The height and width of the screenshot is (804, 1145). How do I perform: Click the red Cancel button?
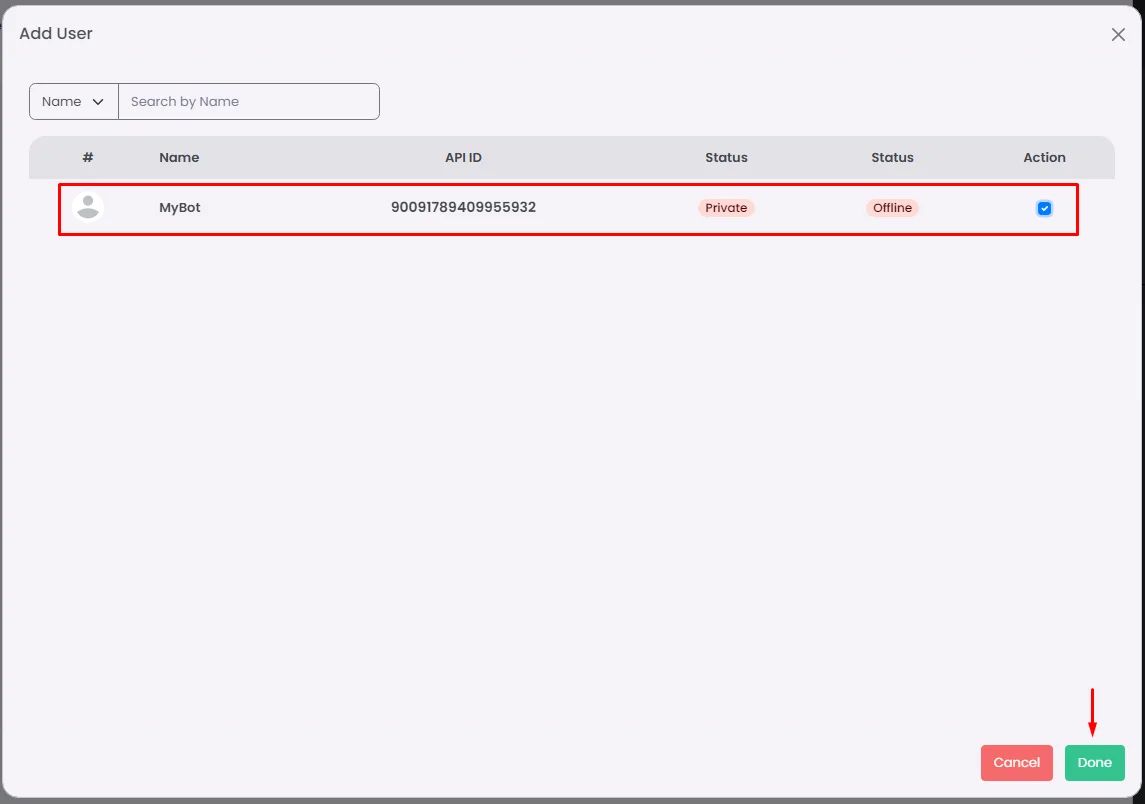1016,762
